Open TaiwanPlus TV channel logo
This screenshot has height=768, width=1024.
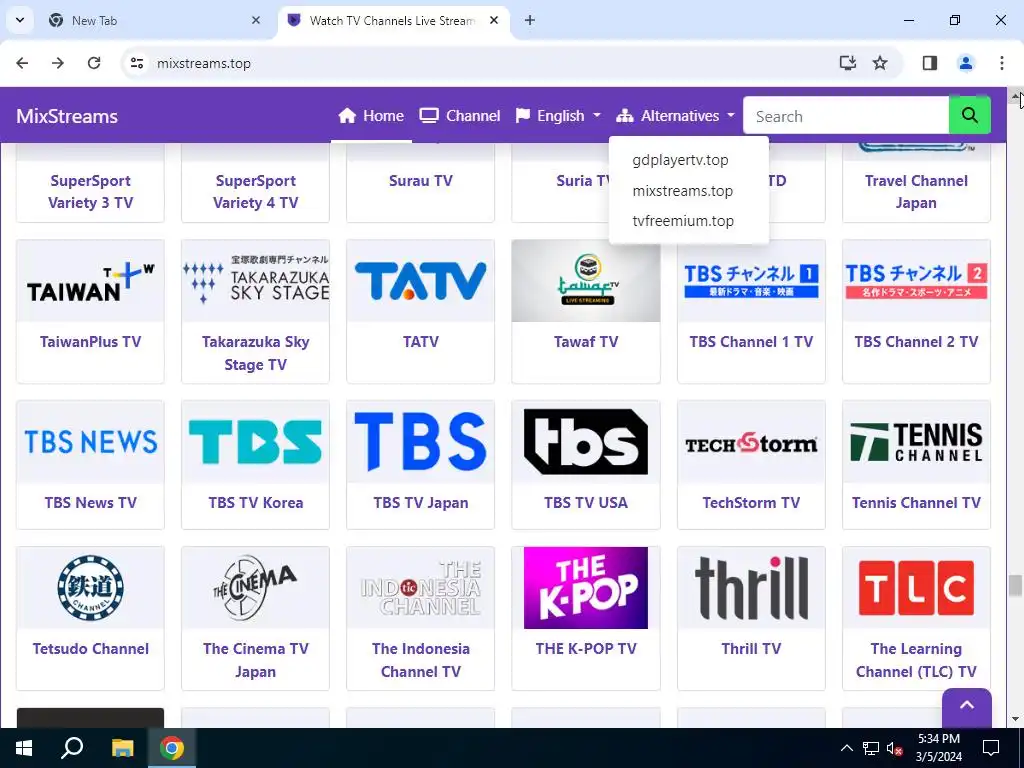coord(90,281)
